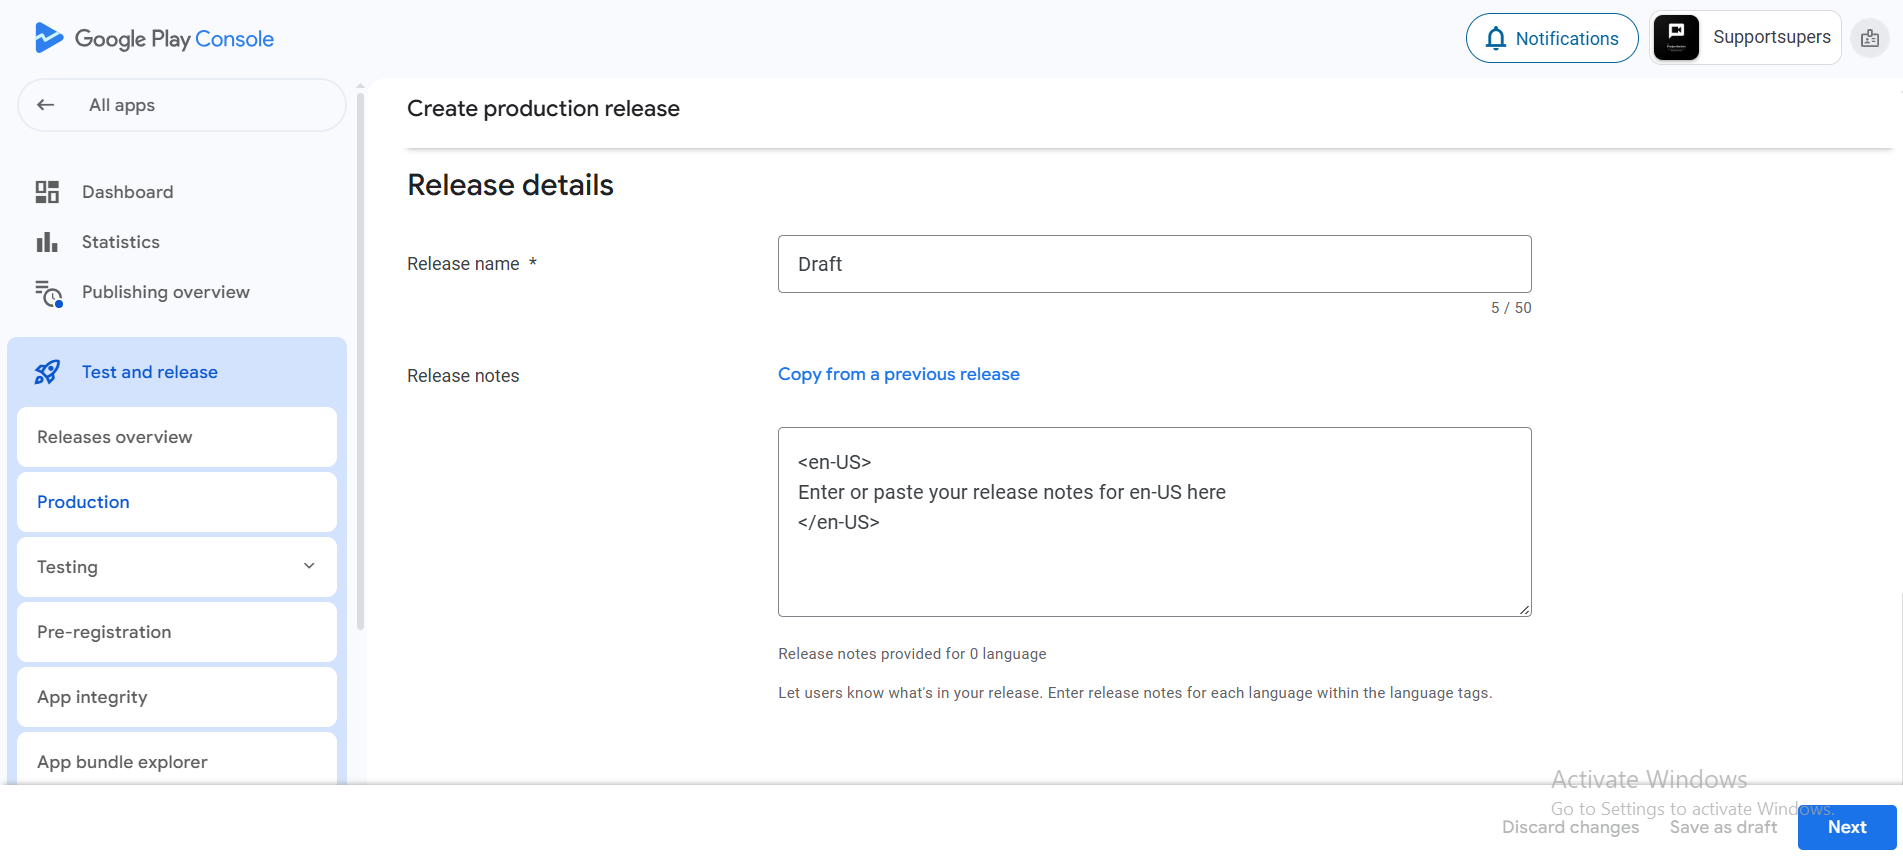This screenshot has width=1903, height=862.
Task: Click inside the Release notes text area
Action: point(1154,560)
